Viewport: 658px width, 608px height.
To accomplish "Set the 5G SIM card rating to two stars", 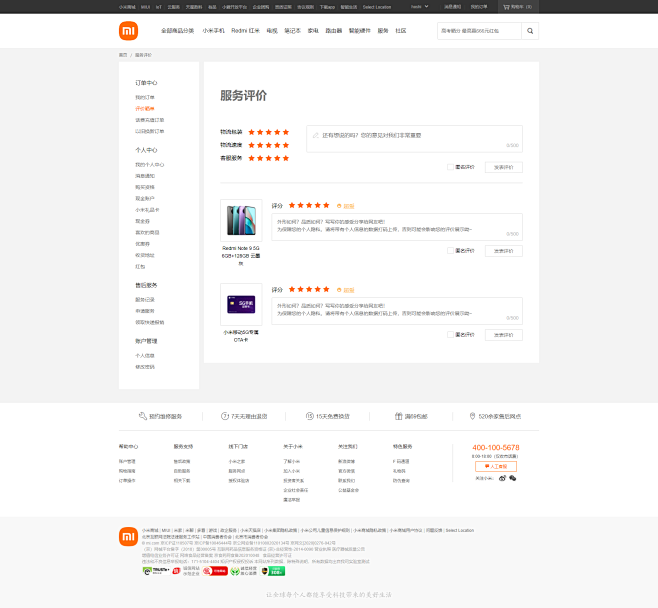I will click(300, 289).
